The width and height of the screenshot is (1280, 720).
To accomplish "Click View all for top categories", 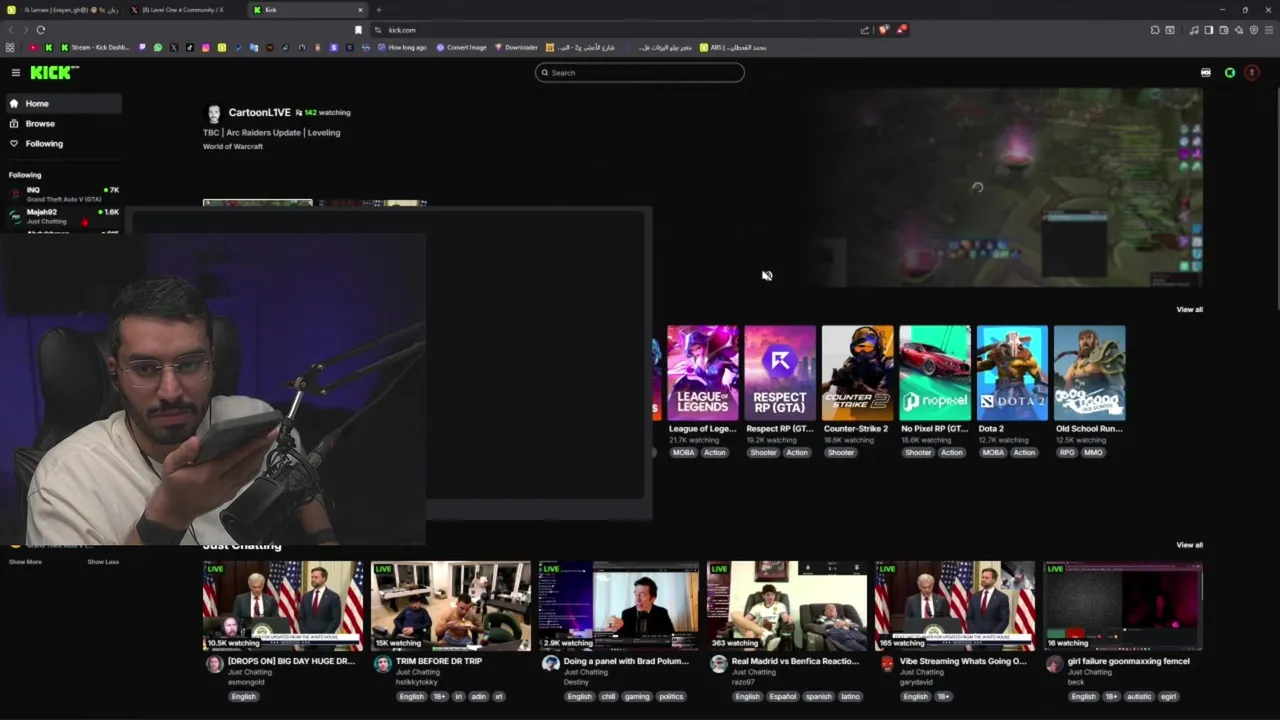I will (x=1189, y=310).
